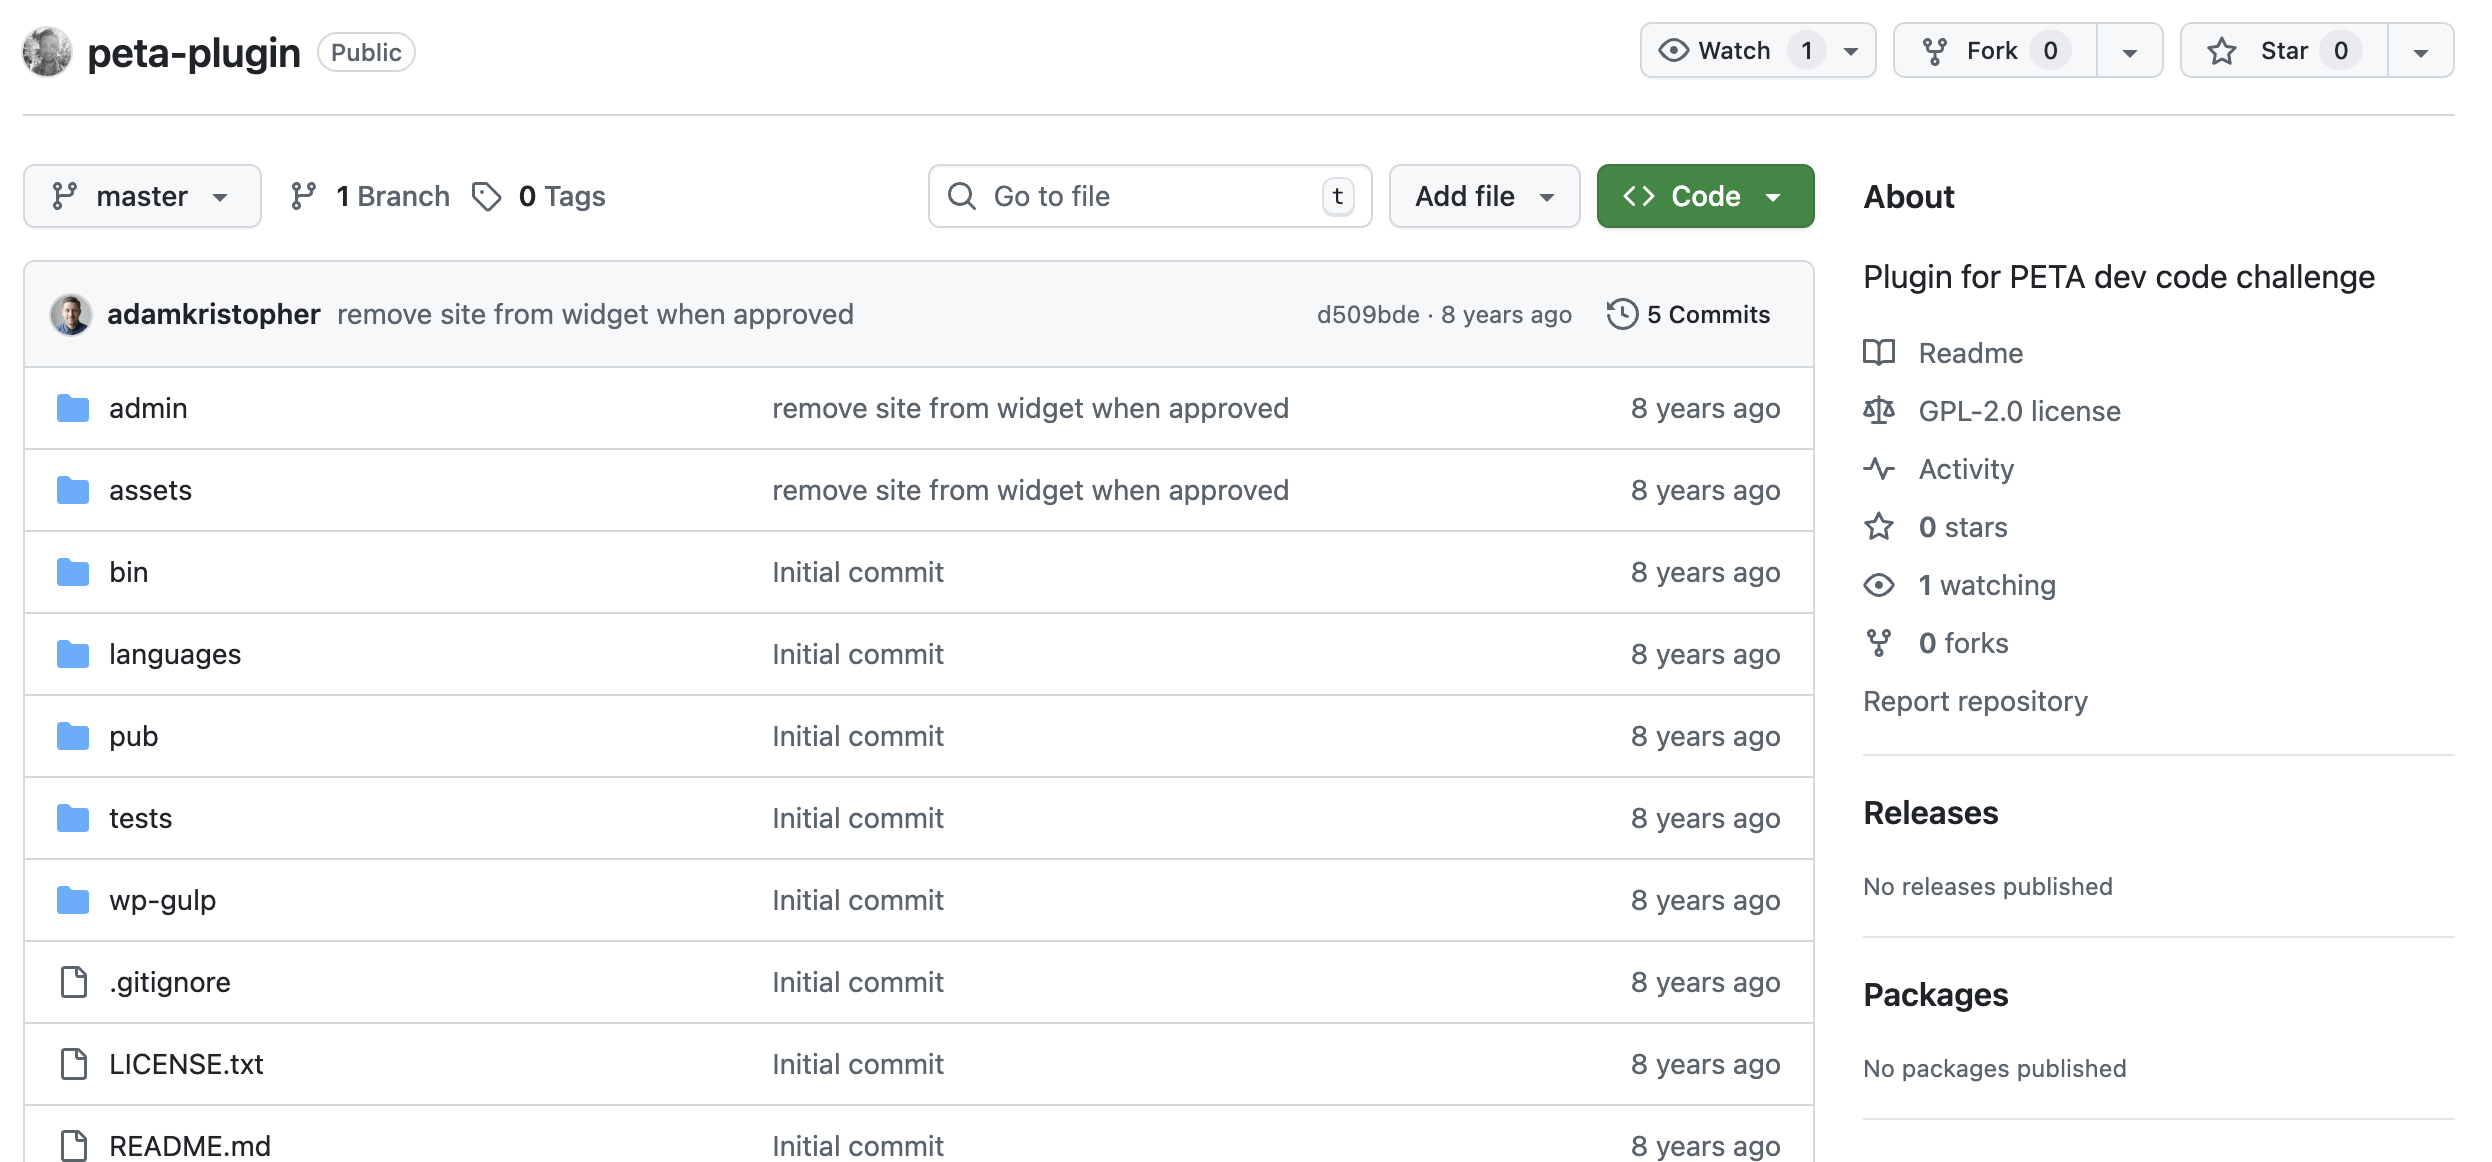Open the green Code menu
The image size is (2492, 1162).
tap(1705, 196)
